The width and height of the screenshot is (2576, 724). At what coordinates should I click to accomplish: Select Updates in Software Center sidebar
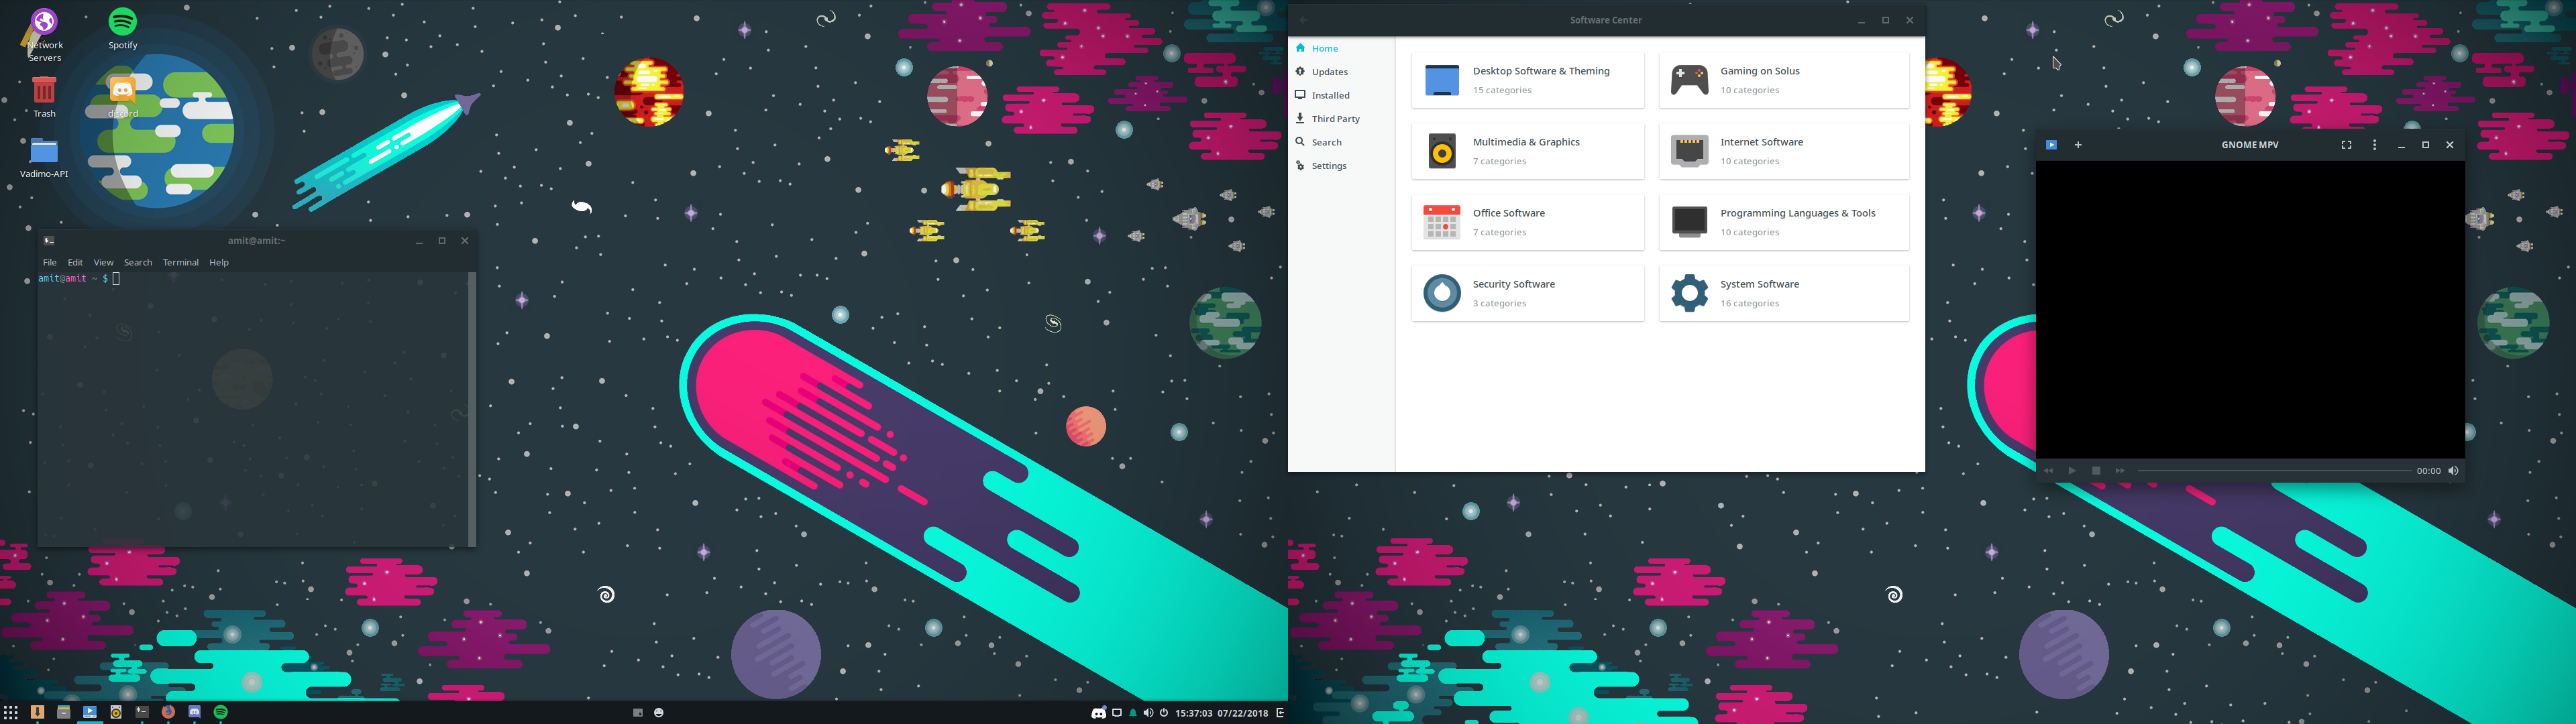tap(1341, 72)
